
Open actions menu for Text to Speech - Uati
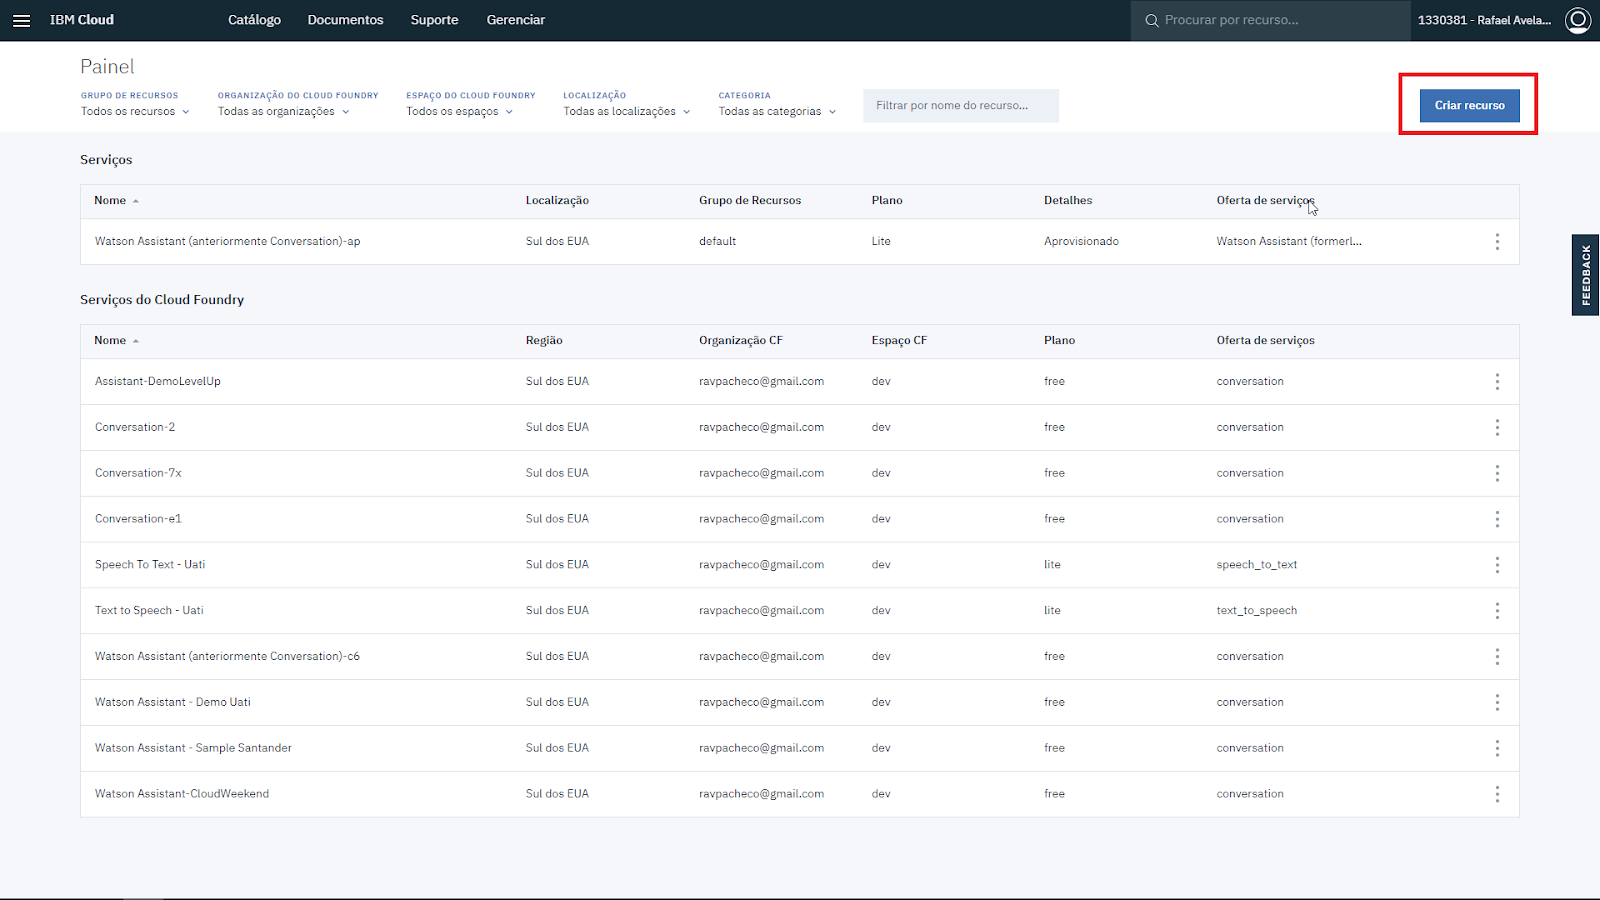[1497, 611]
